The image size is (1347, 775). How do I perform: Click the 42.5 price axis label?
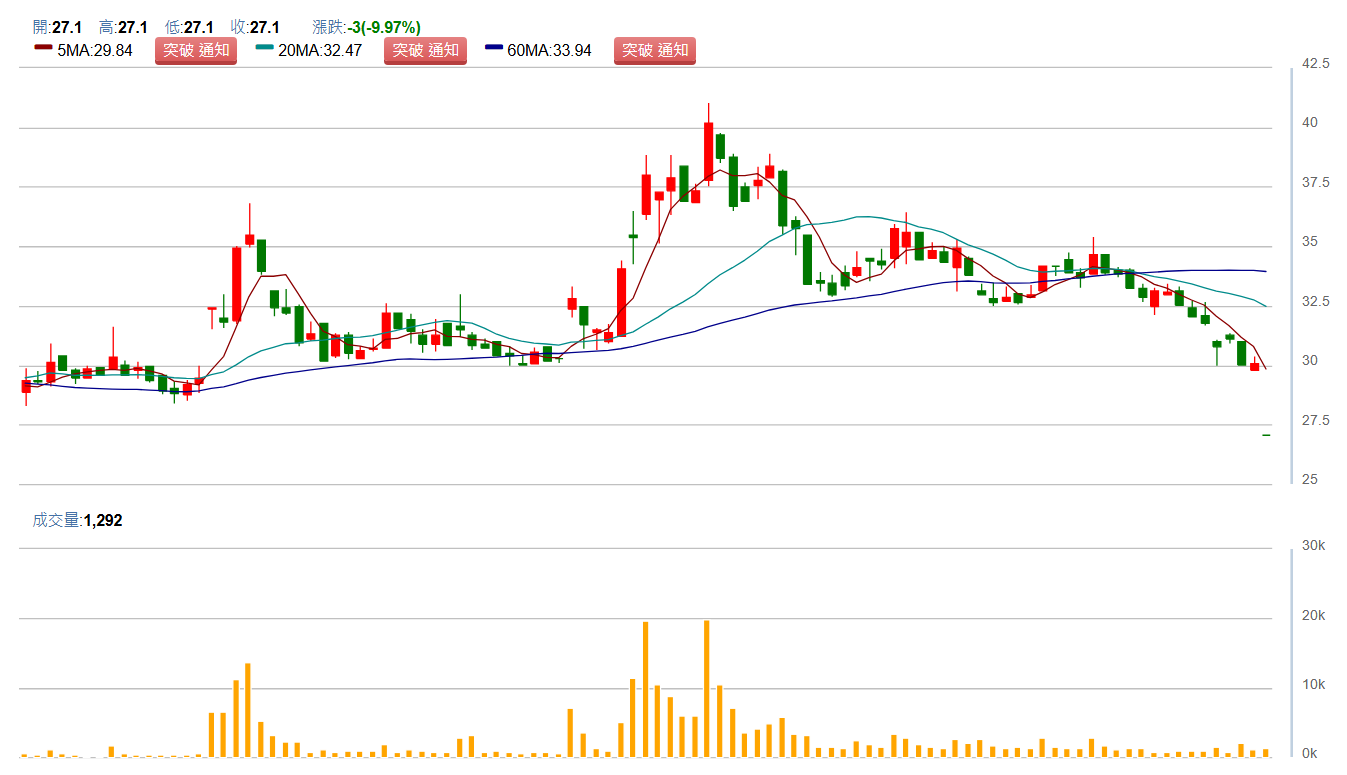(1315, 64)
